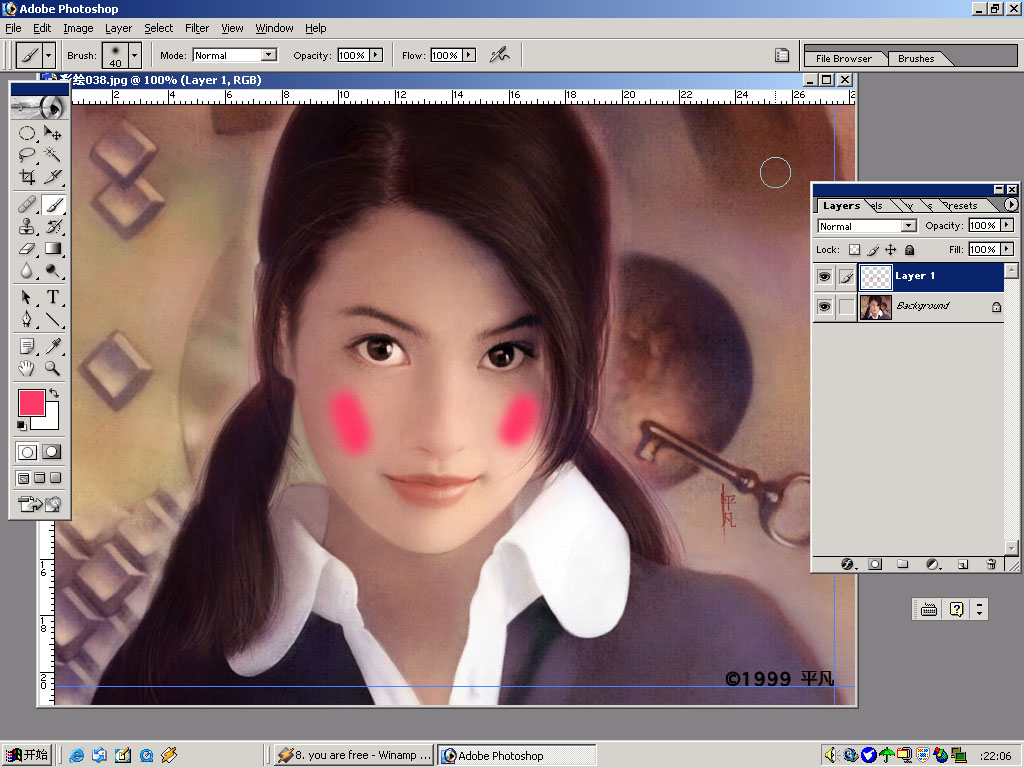Hide the Background layer eye icon
The image size is (1024, 768).
(825, 306)
